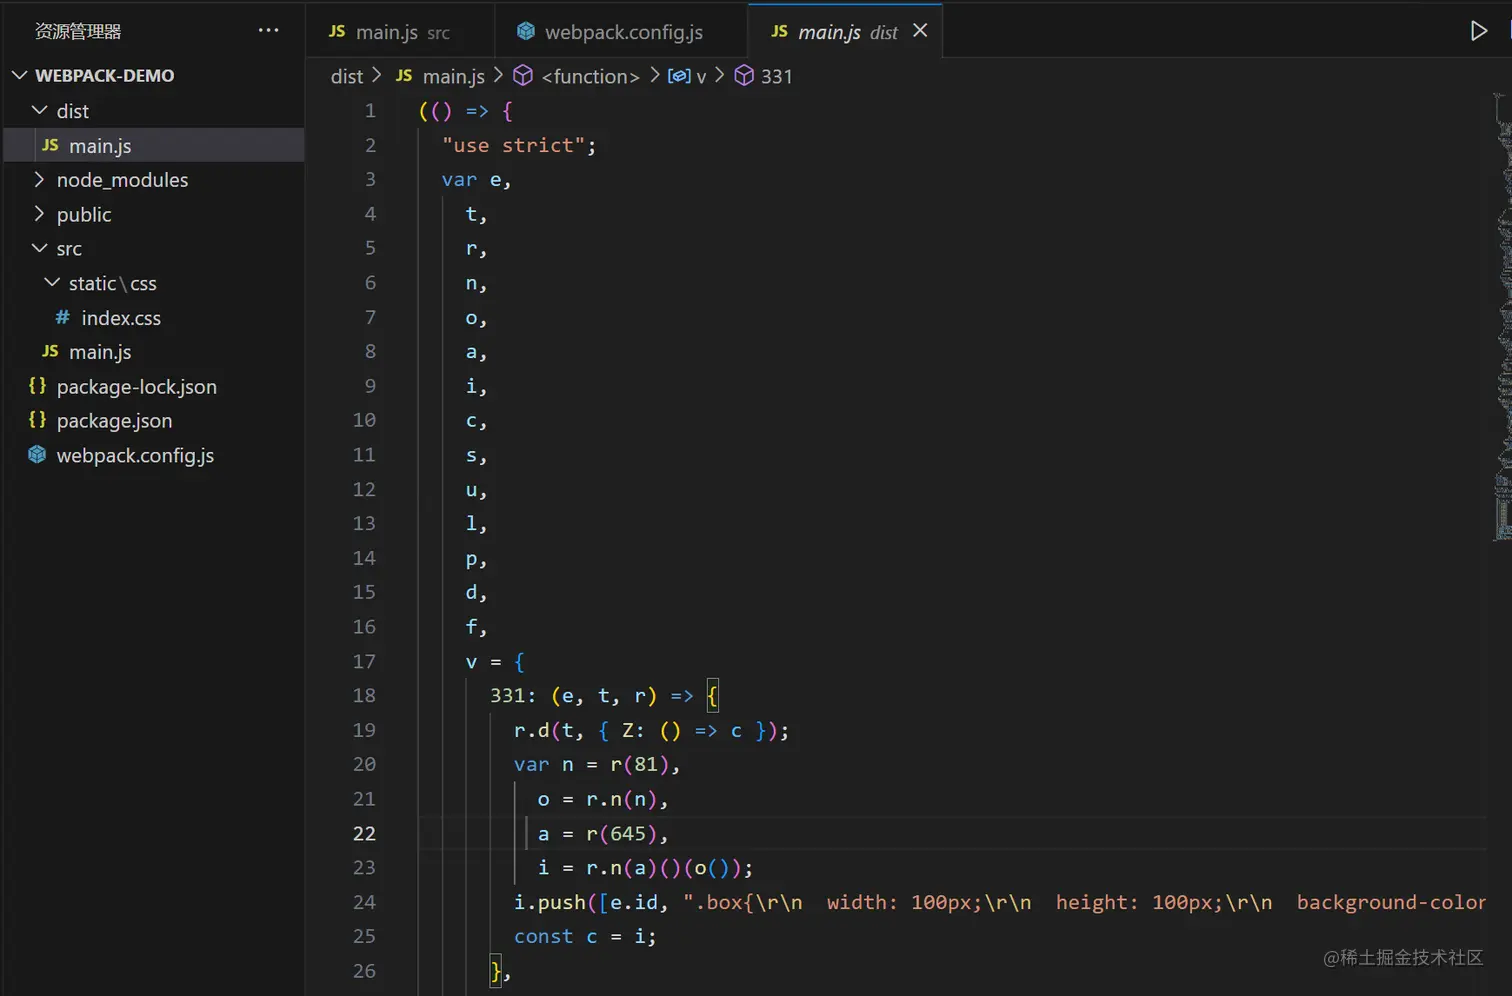Open the explorer more actions ellipsis
The image size is (1512, 996).
268,30
